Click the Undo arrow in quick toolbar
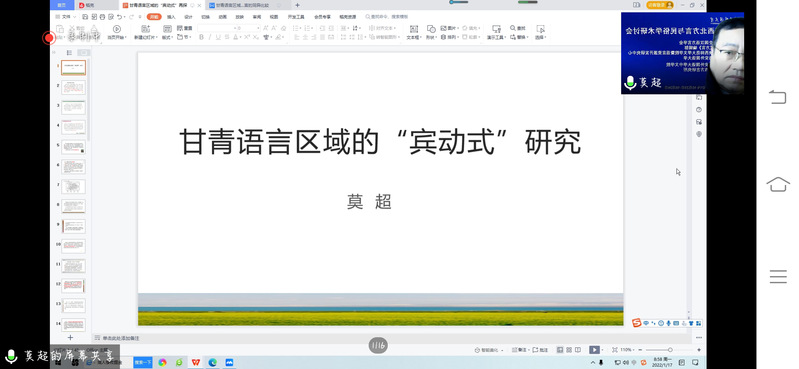The width and height of the screenshot is (799, 369). (119, 17)
